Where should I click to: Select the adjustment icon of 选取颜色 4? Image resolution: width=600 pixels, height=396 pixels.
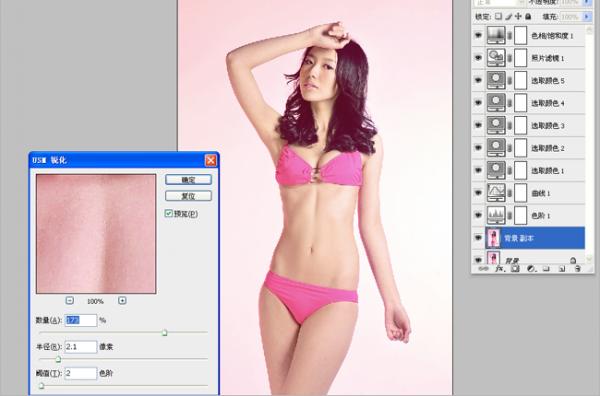[496, 103]
